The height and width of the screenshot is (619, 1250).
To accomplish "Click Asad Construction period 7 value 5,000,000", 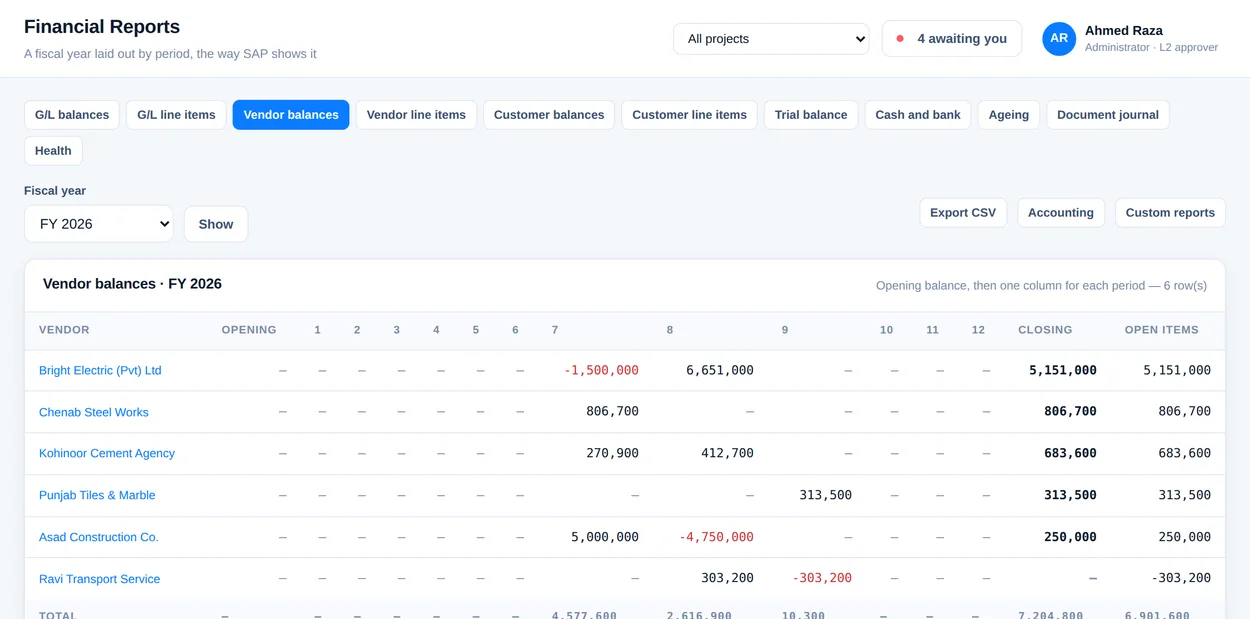I will [605, 537].
